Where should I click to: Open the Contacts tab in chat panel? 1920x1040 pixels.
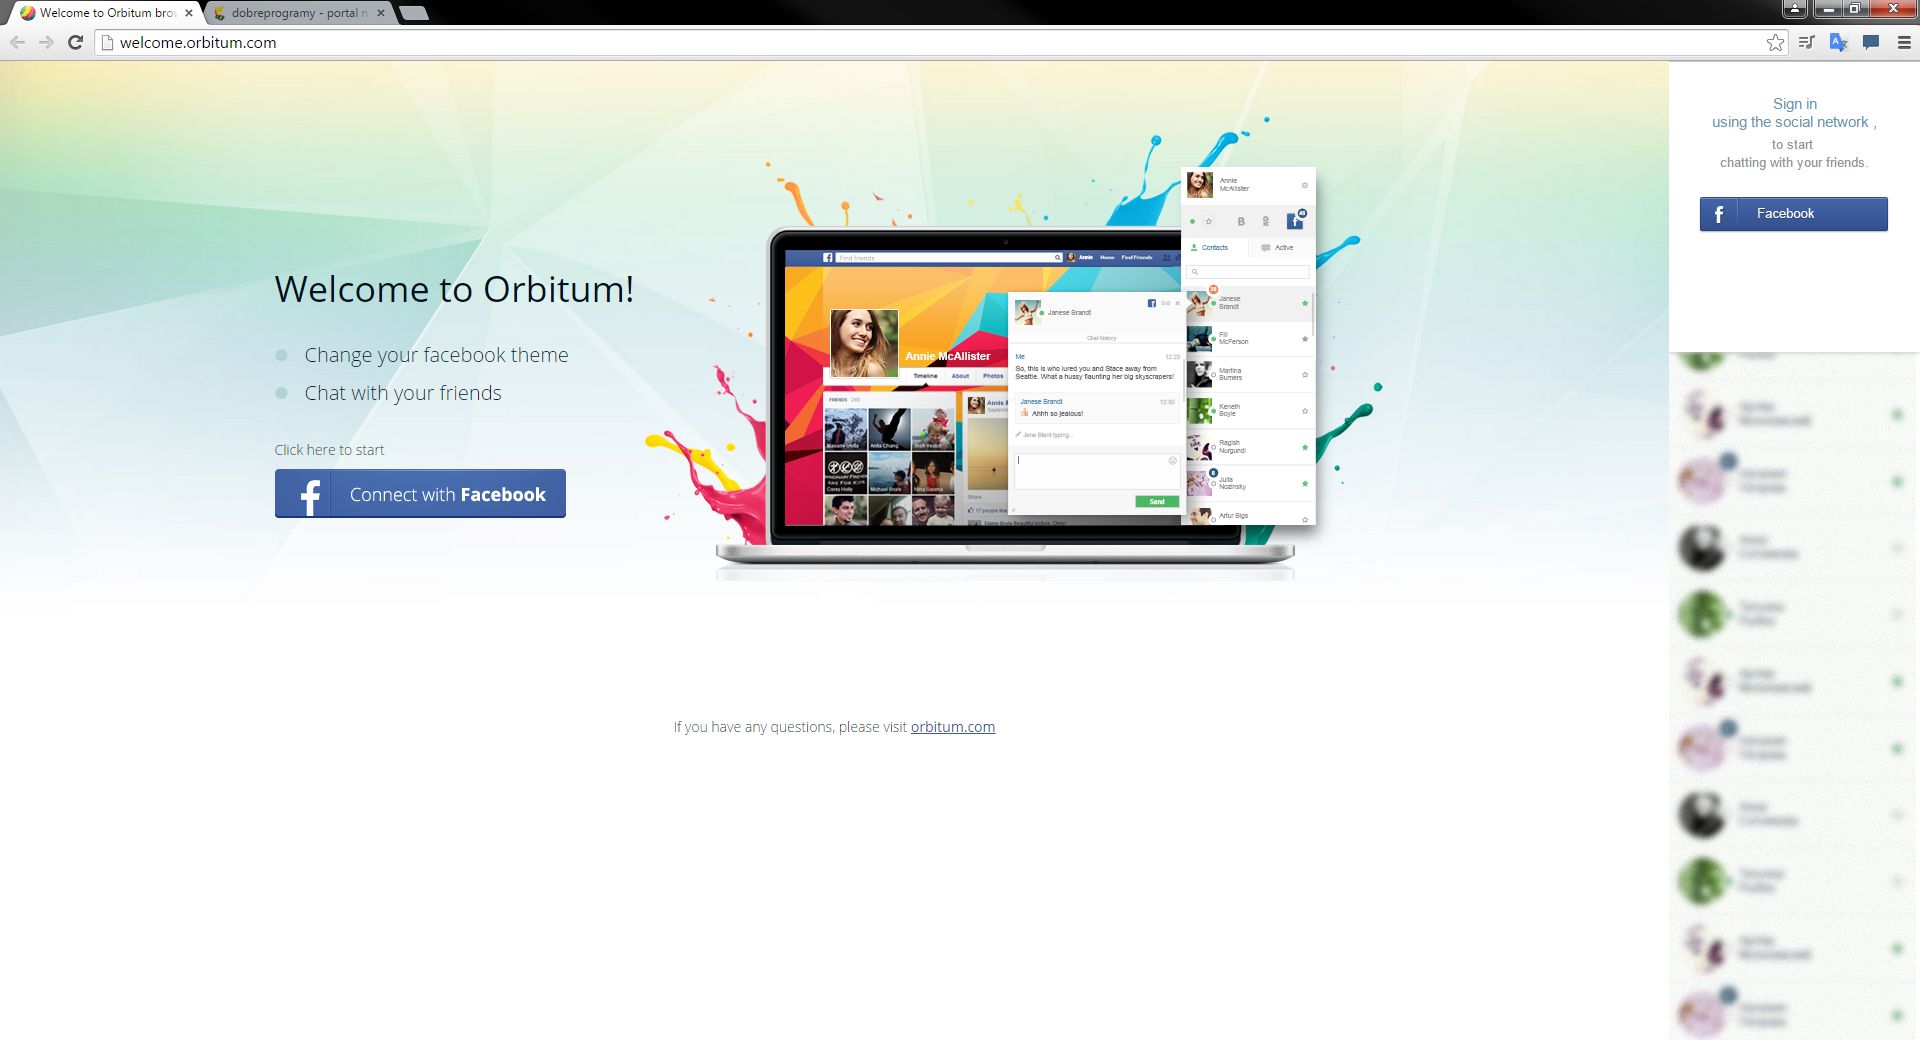tap(1213, 247)
